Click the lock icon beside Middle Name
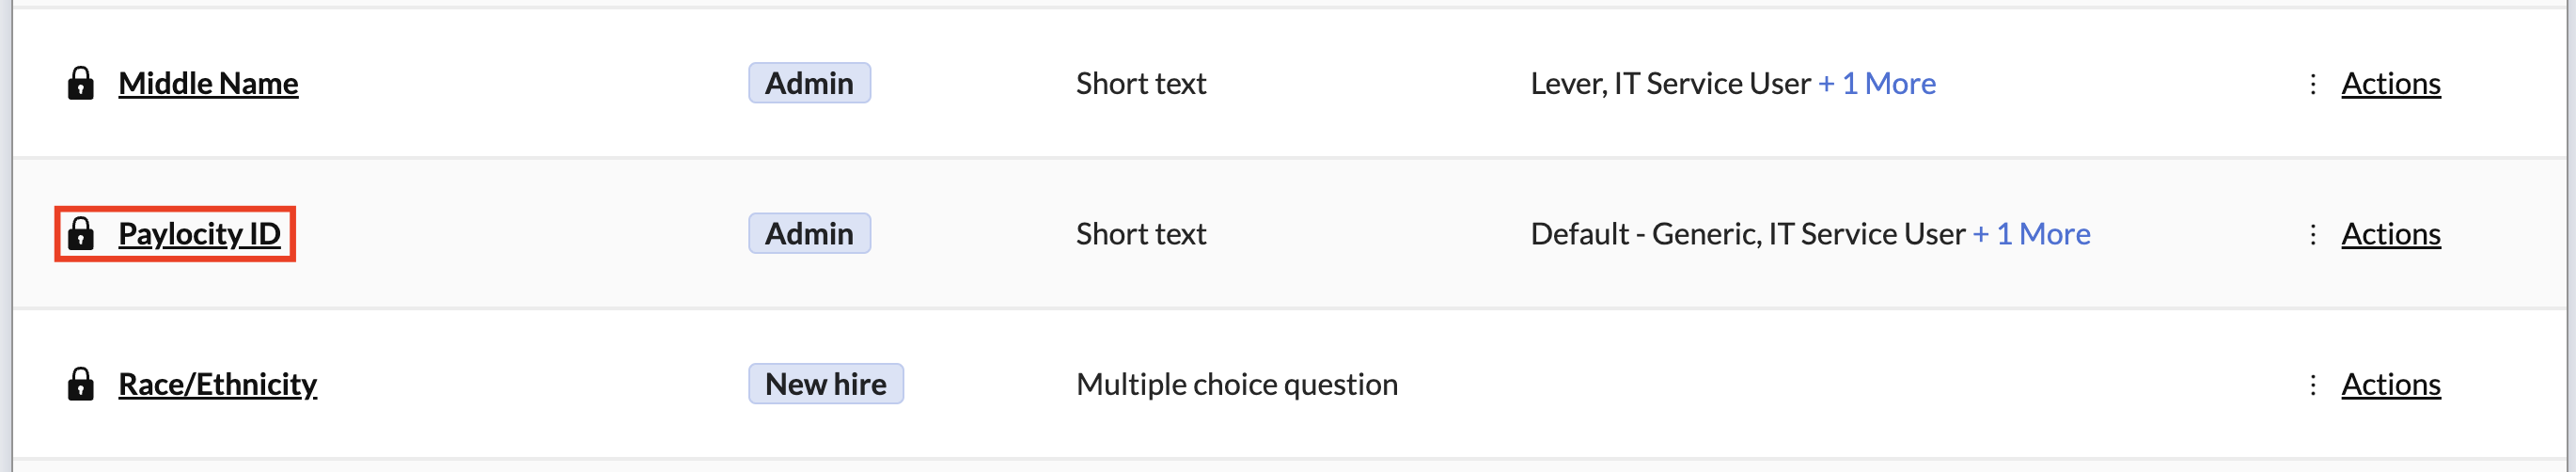 tap(80, 83)
